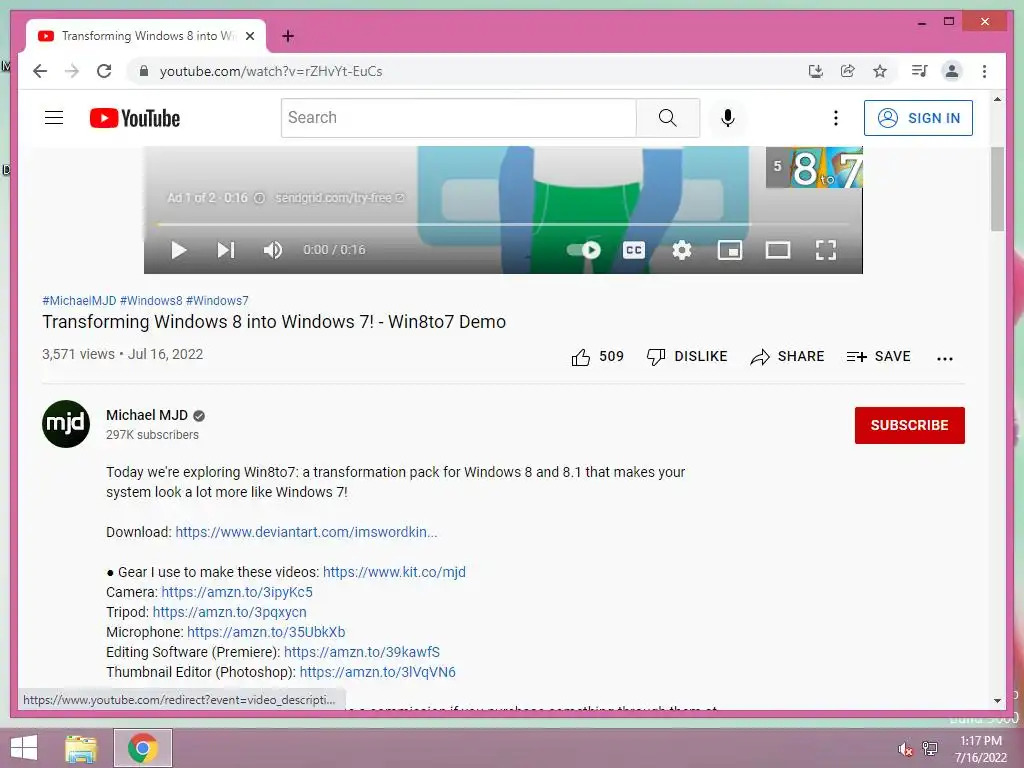This screenshot has height=768, width=1024.
Task: Go back with Chrome back arrow
Action: pyautogui.click(x=40, y=71)
